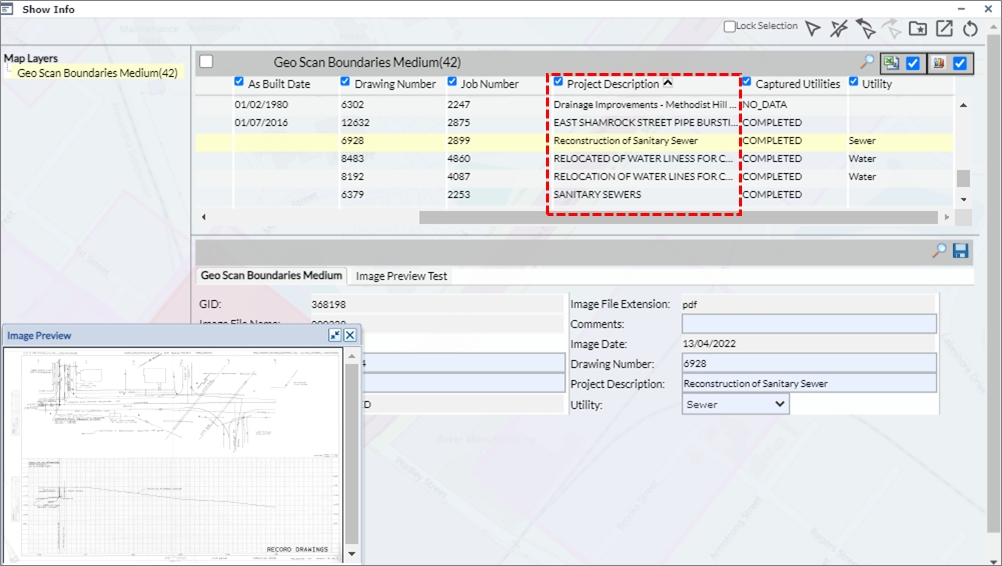Open the Utility dropdown showing Sewer
1002x566 pixels.
click(735, 404)
